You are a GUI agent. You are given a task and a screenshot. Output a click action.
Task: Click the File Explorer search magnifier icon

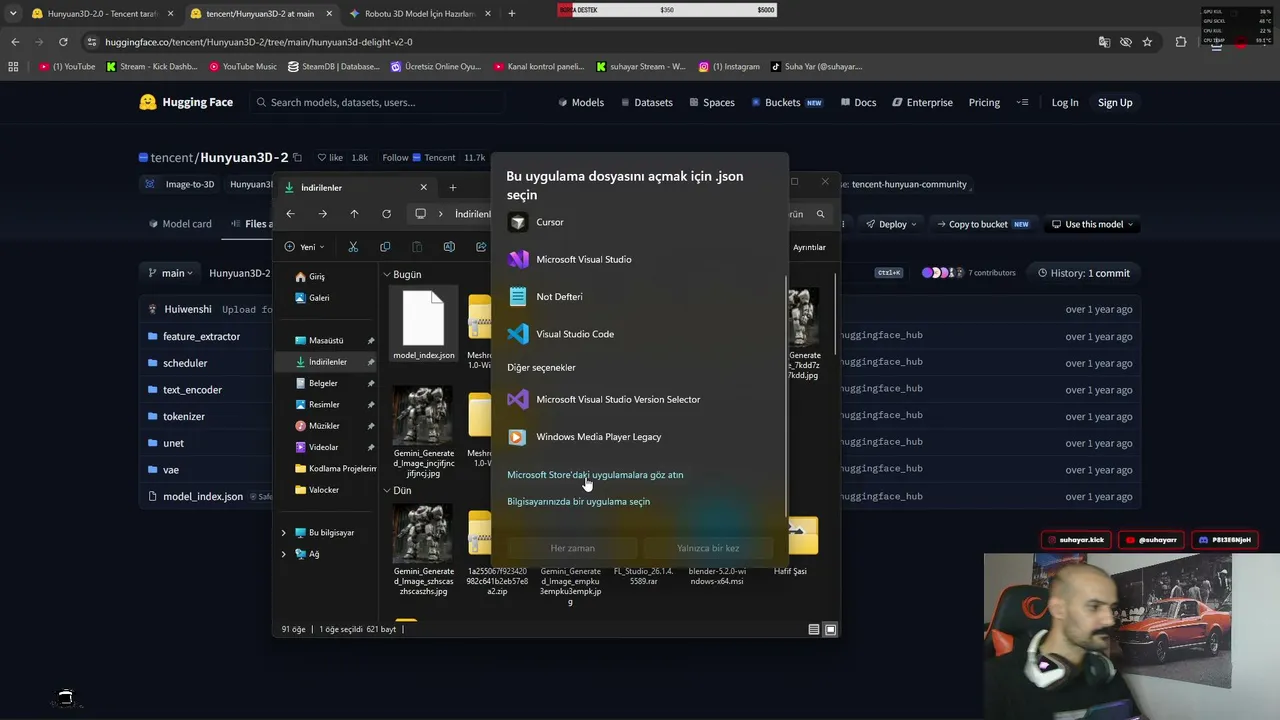820,214
